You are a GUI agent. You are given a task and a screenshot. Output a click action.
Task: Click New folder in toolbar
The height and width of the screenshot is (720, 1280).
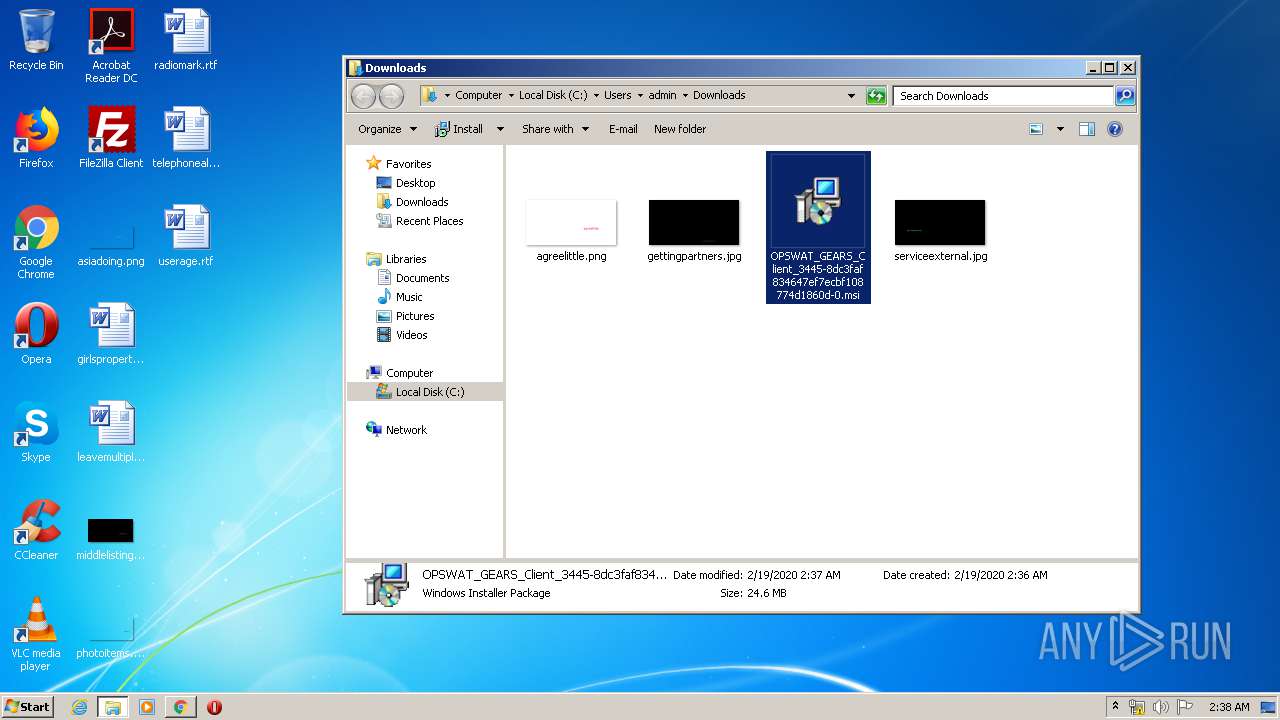680,129
